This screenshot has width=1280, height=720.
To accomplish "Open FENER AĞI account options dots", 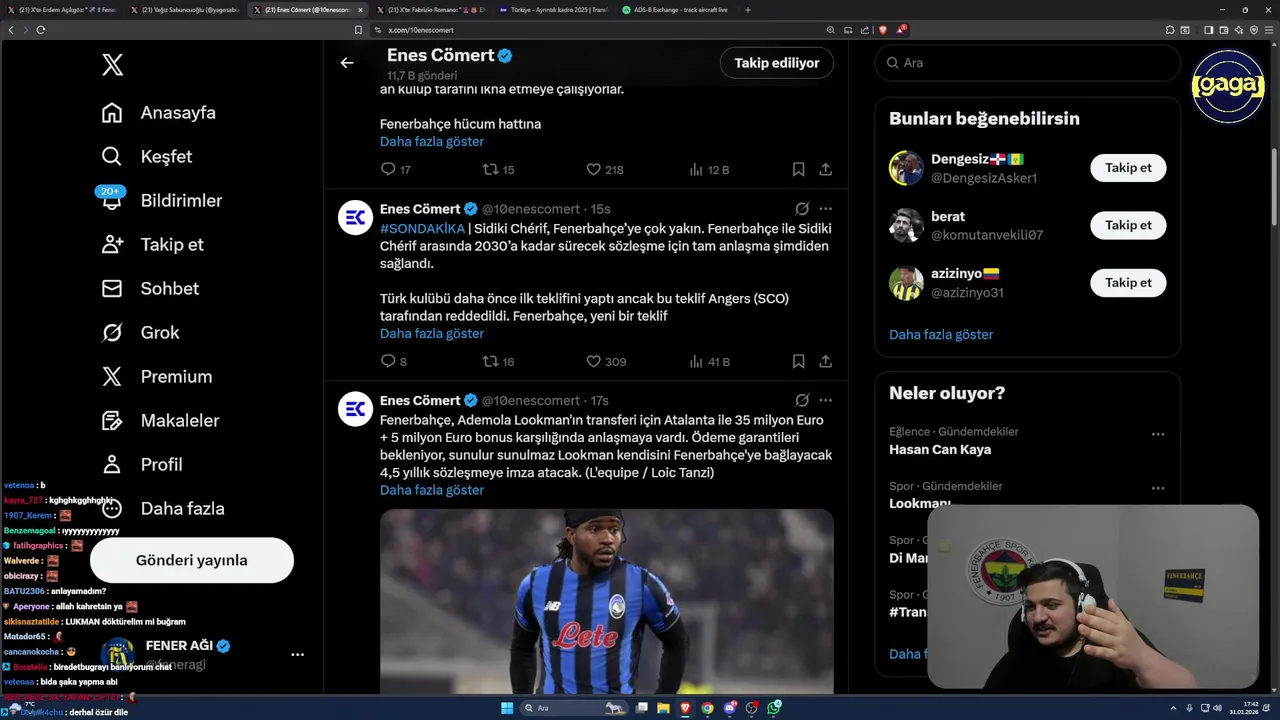I will pos(297,654).
